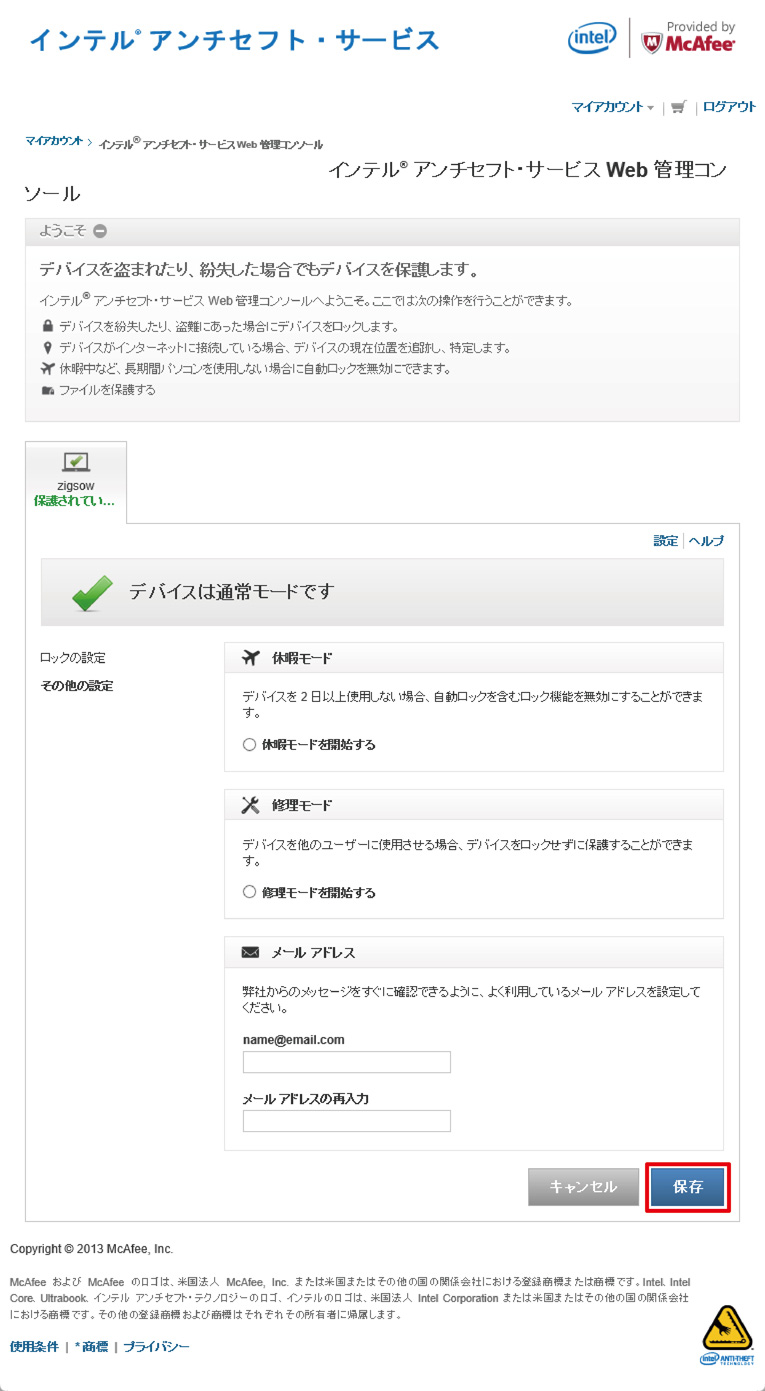Image resolution: width=765 pixels, height=1391 pixels.
Task: Click the McAfee logo in header
Action: [x=688, y=40]
